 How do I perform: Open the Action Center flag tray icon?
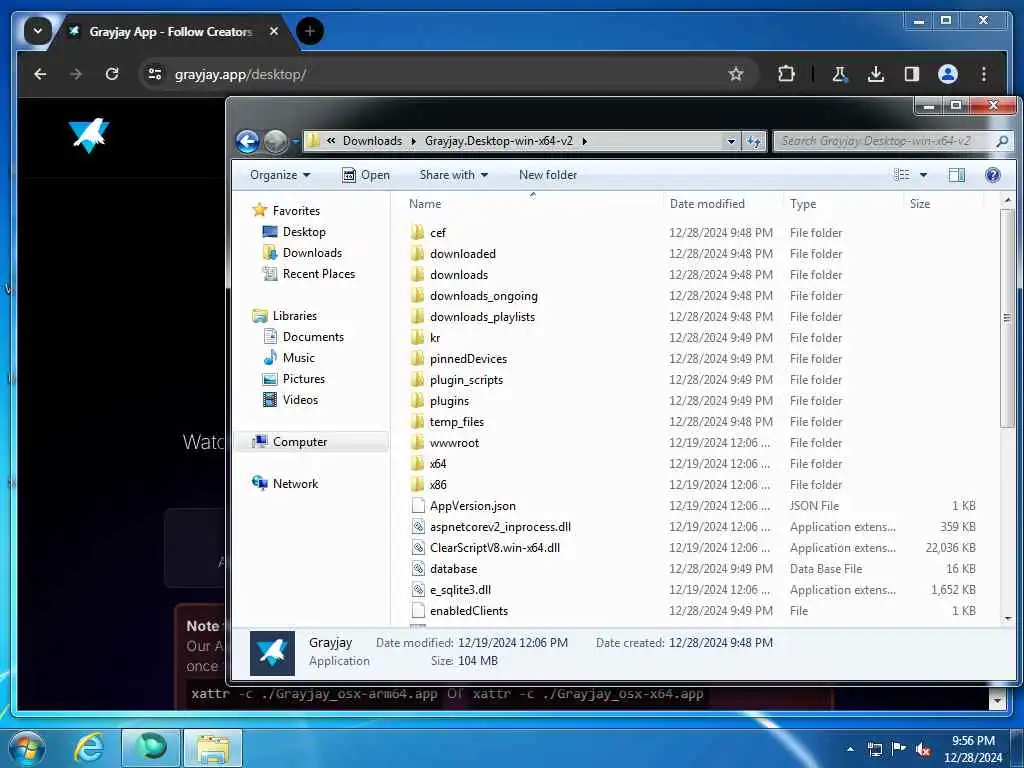point(899,749)
